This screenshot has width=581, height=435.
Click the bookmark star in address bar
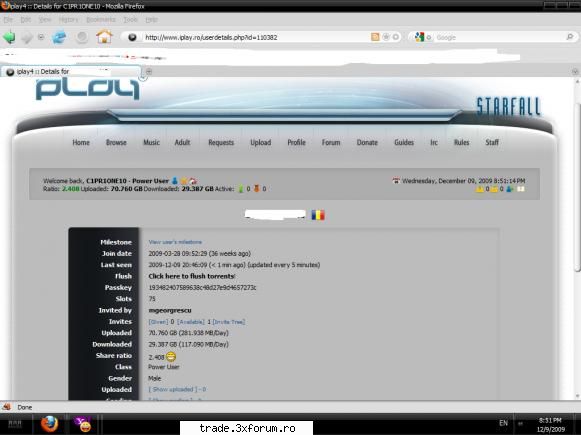tap(386, 37)
